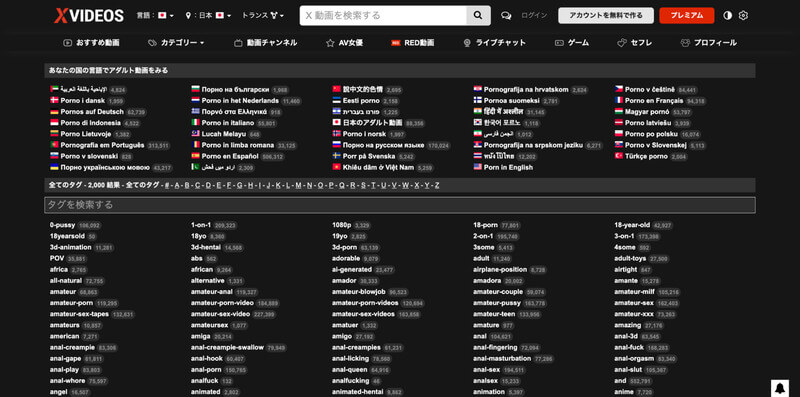Image resolution: width=800 pixels, height=397 pixels.
Task: Click the ログイン link
Action: (x=534, y=15)
